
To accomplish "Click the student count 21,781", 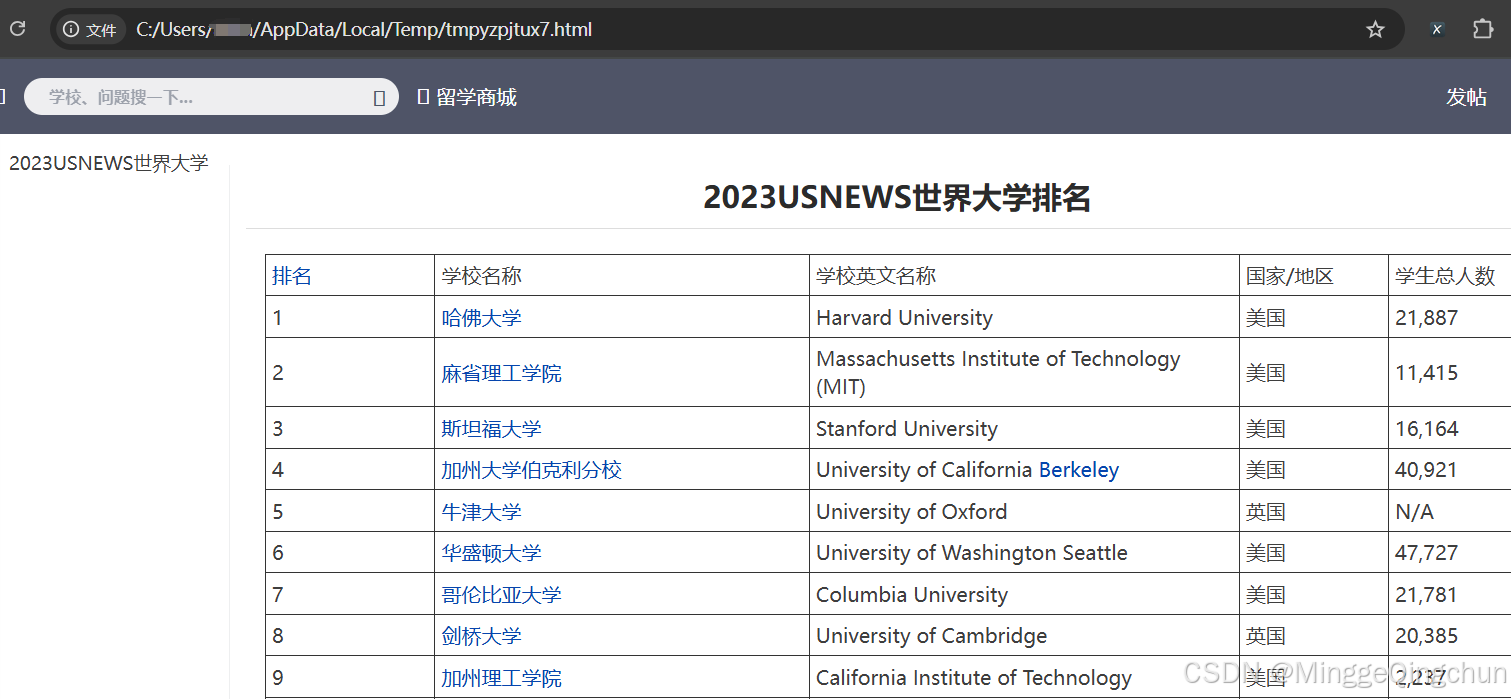I will click(1427, 595).
